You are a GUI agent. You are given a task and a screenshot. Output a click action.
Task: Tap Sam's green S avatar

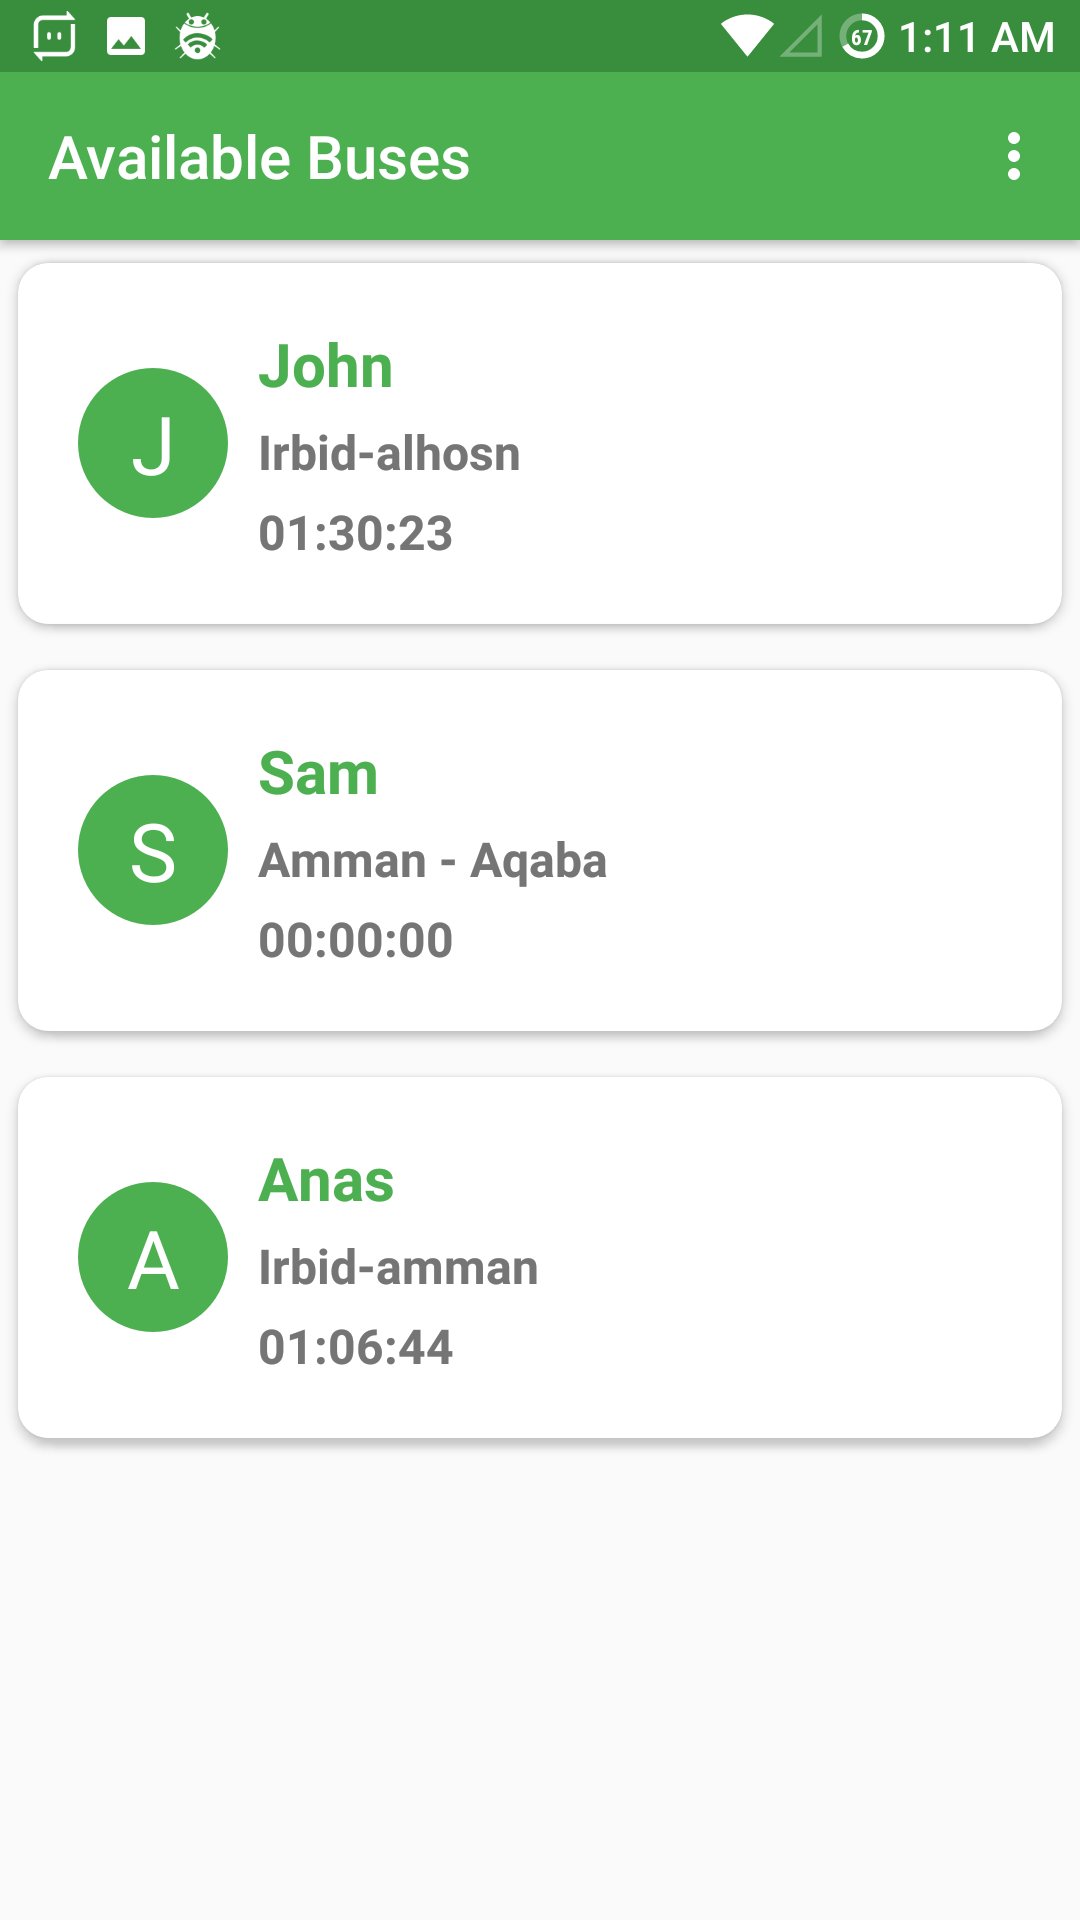point(153,850)
